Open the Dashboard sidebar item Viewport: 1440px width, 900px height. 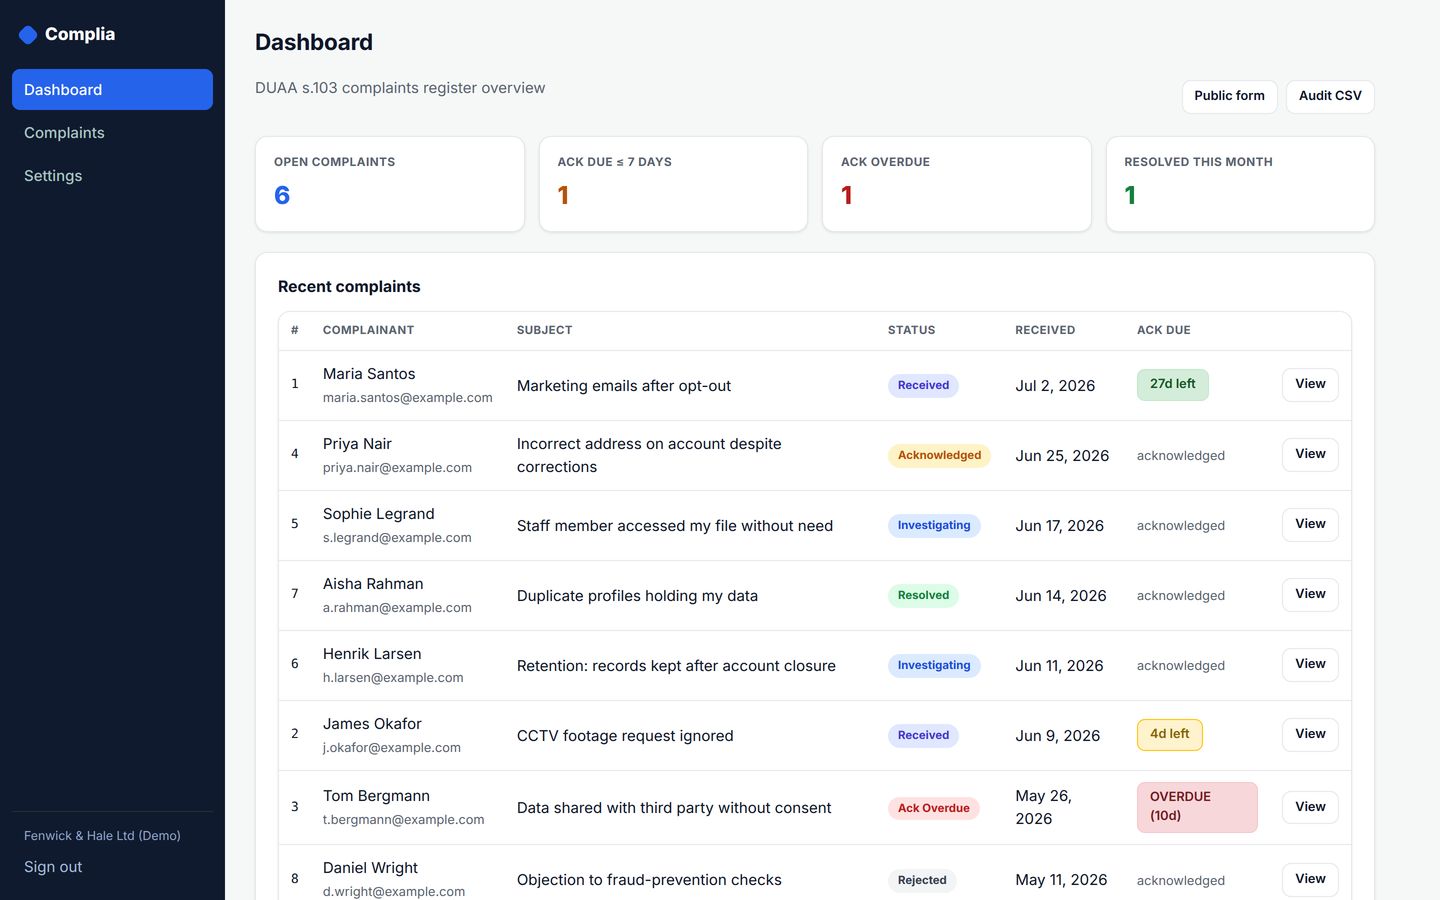[112, 90]
